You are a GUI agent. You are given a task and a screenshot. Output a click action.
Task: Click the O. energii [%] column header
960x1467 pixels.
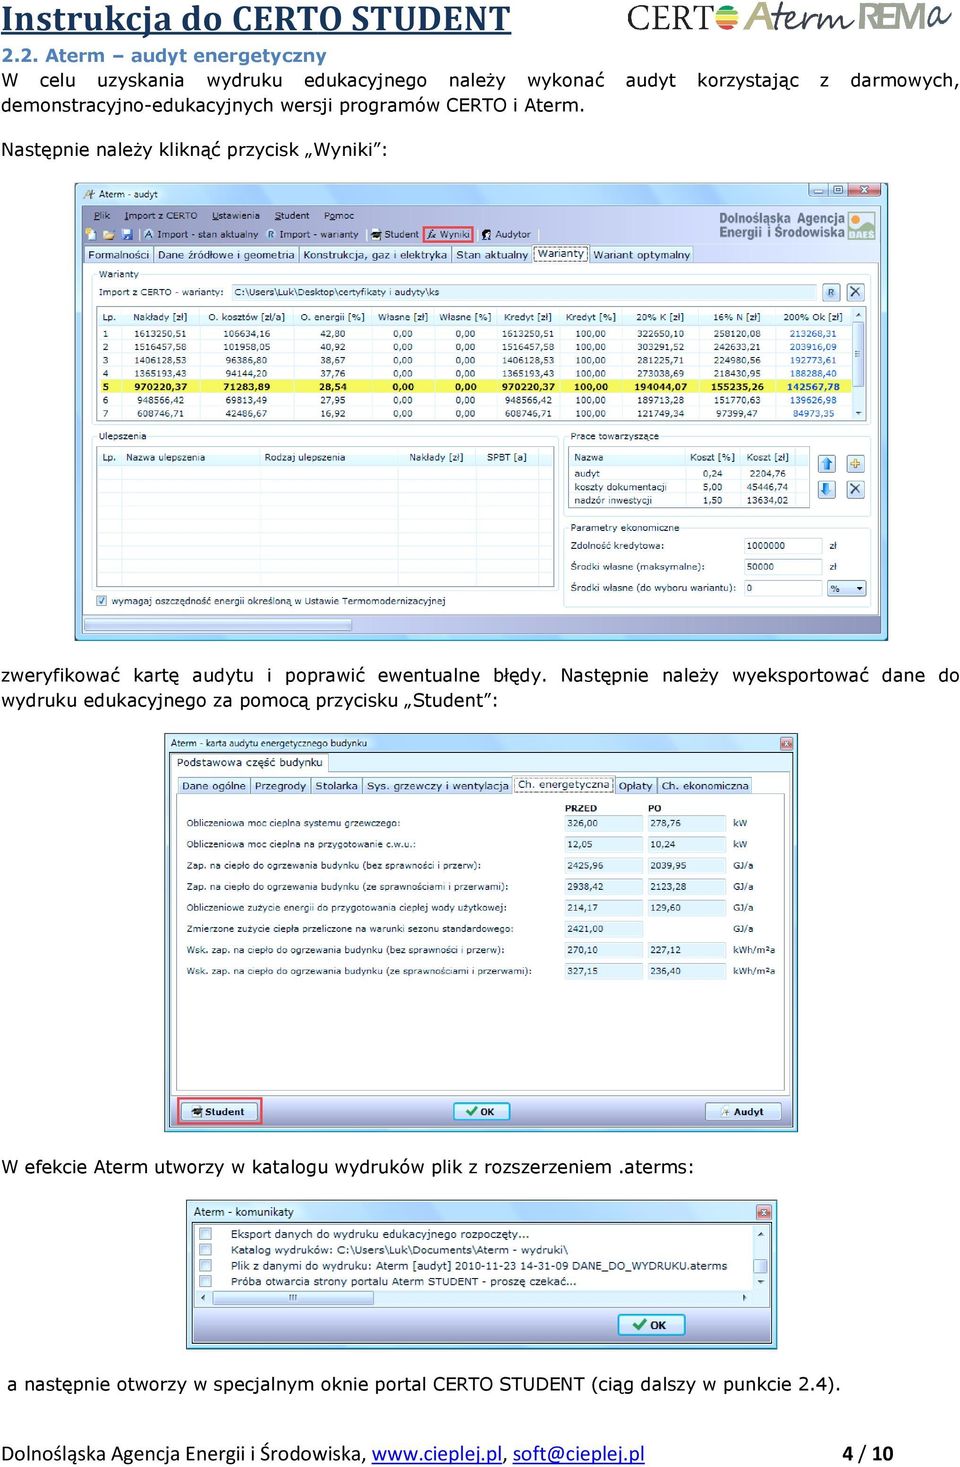(x=332, y=317)
